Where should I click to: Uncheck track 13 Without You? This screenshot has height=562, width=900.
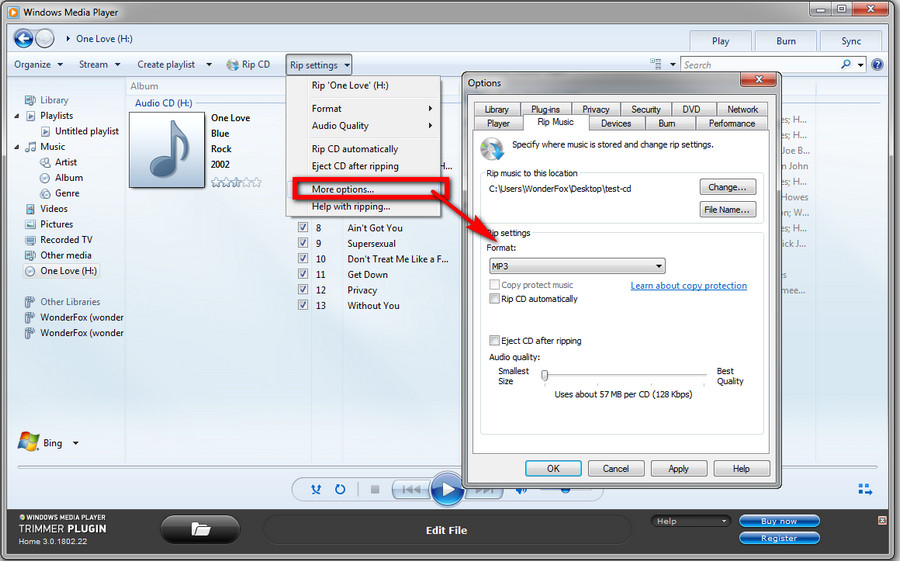point(302,305)
